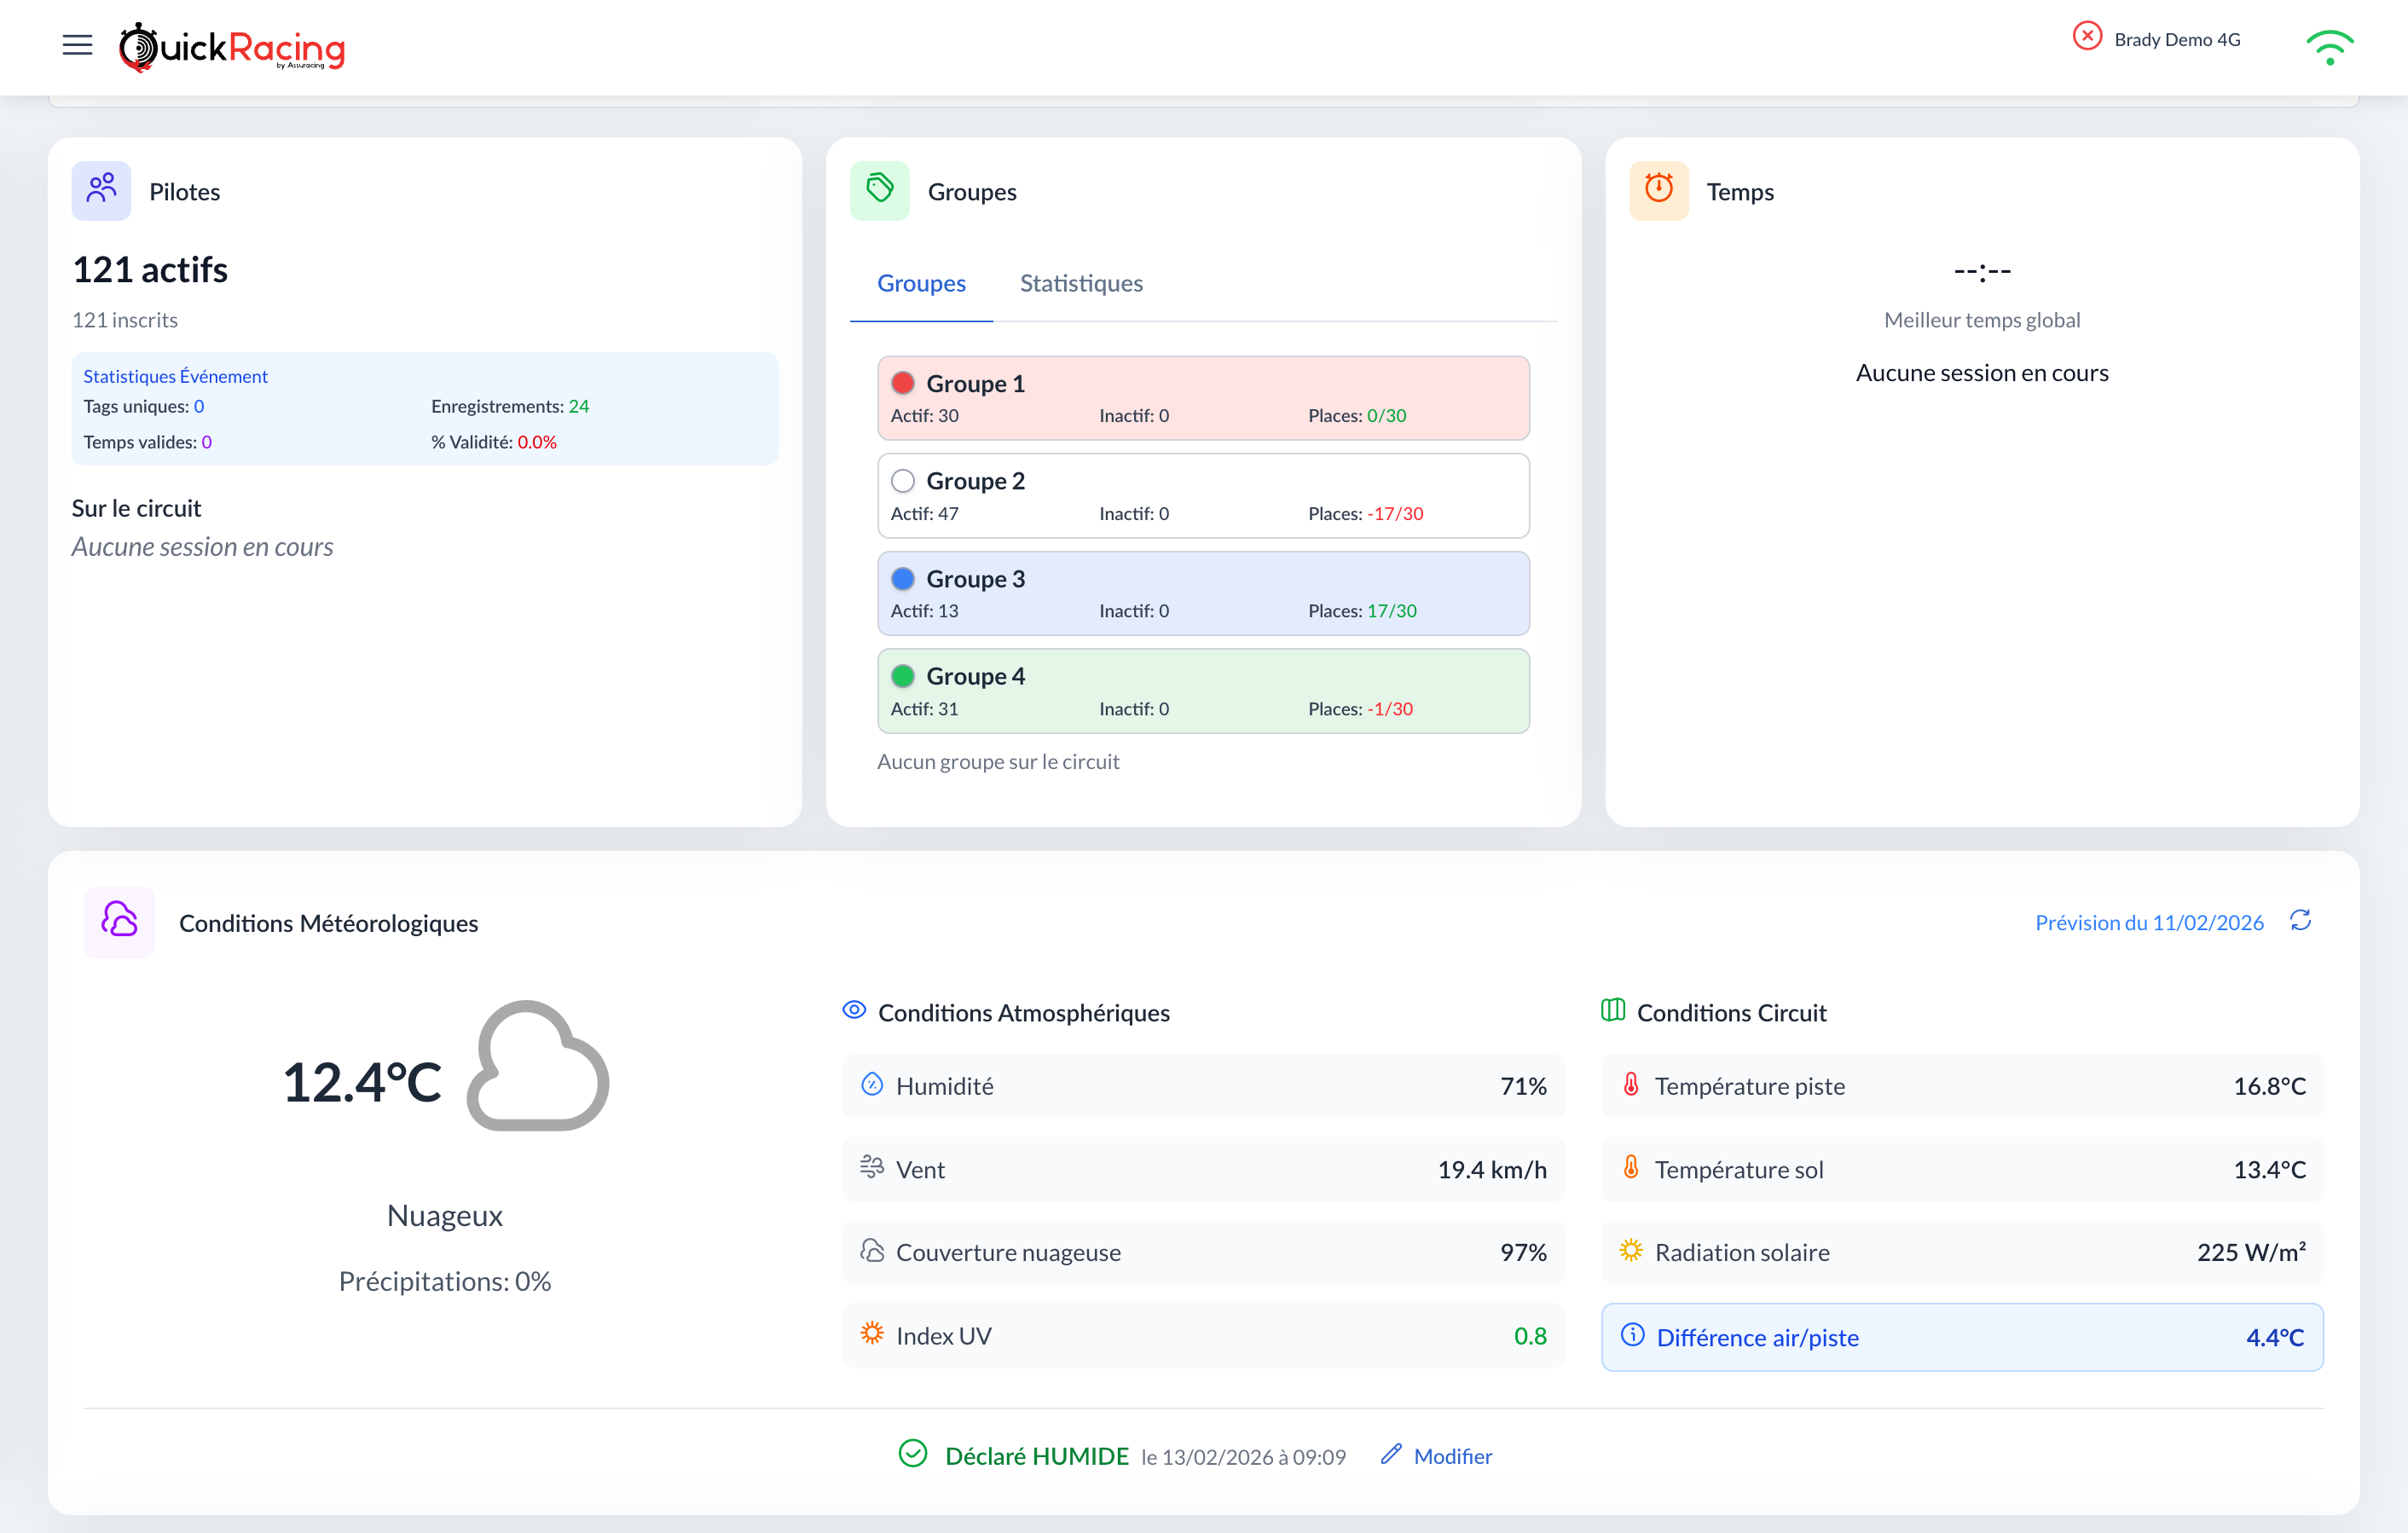
Task: Click the Brady Demo 4G label
Action: point(2176,40)
